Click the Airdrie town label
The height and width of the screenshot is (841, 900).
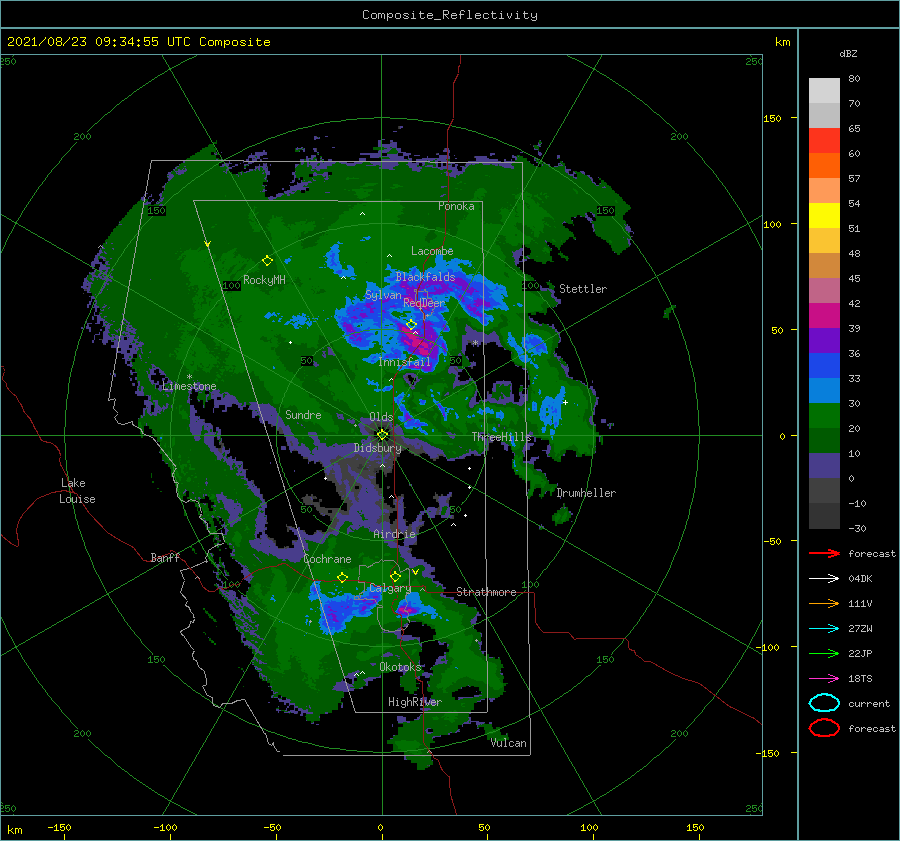coord(394,534)
